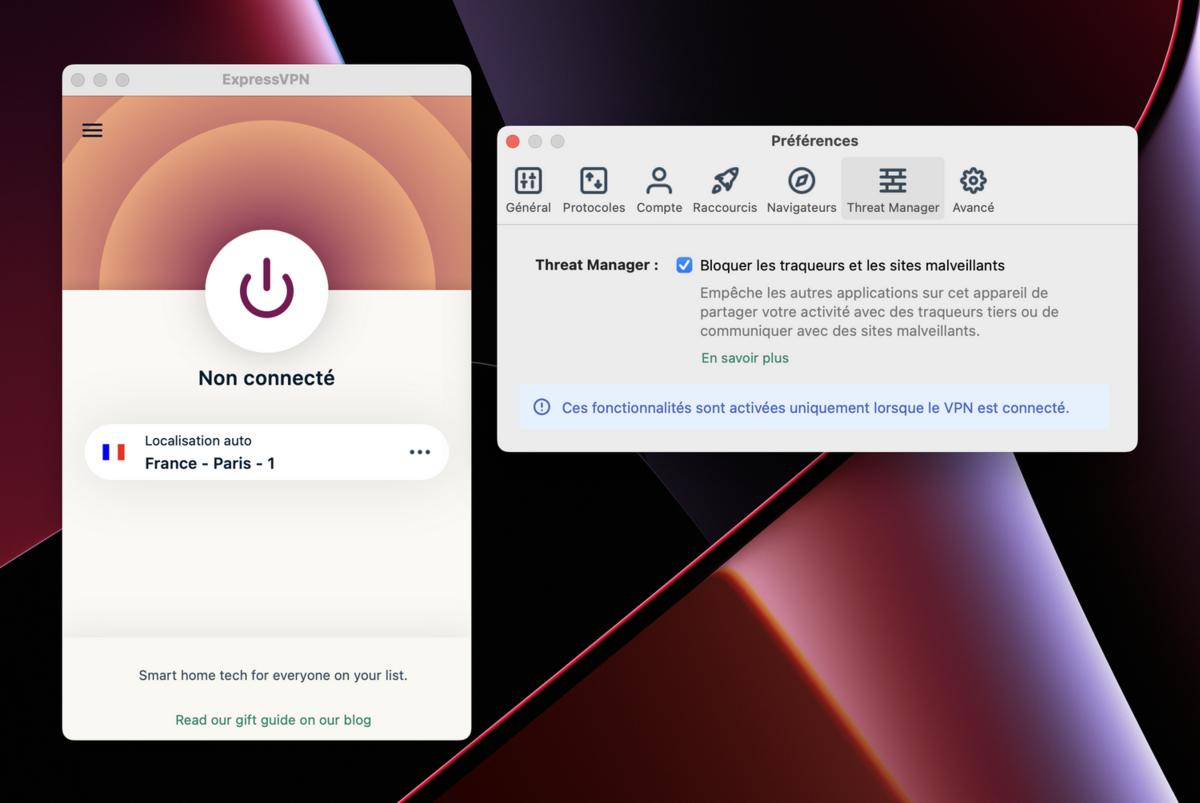Click the power button to connect VPN
1200x803 pixels.
click(267, 290)
